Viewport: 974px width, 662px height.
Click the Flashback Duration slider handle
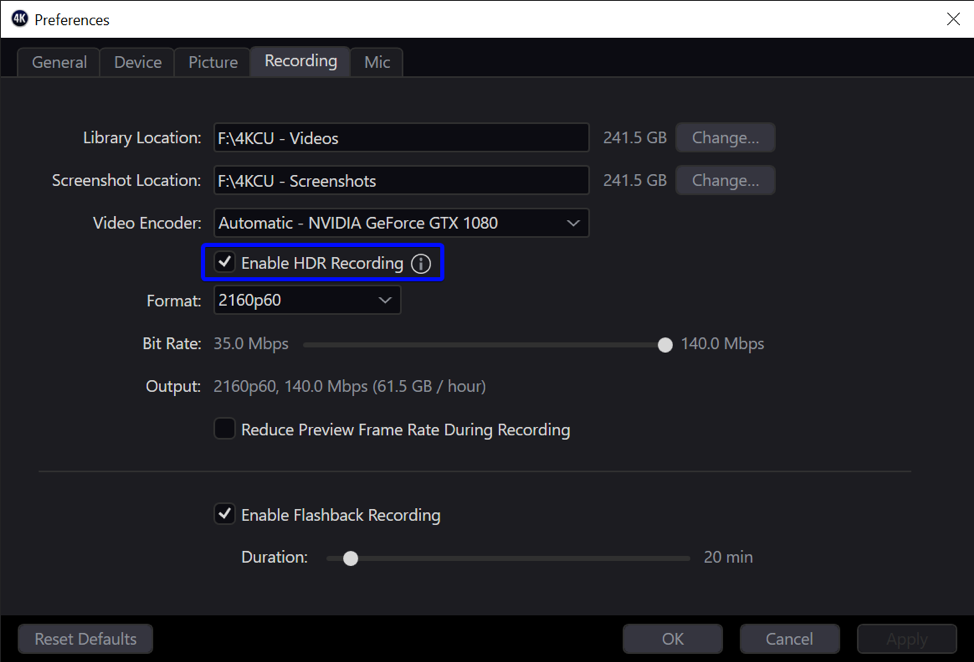pos(350,558)
